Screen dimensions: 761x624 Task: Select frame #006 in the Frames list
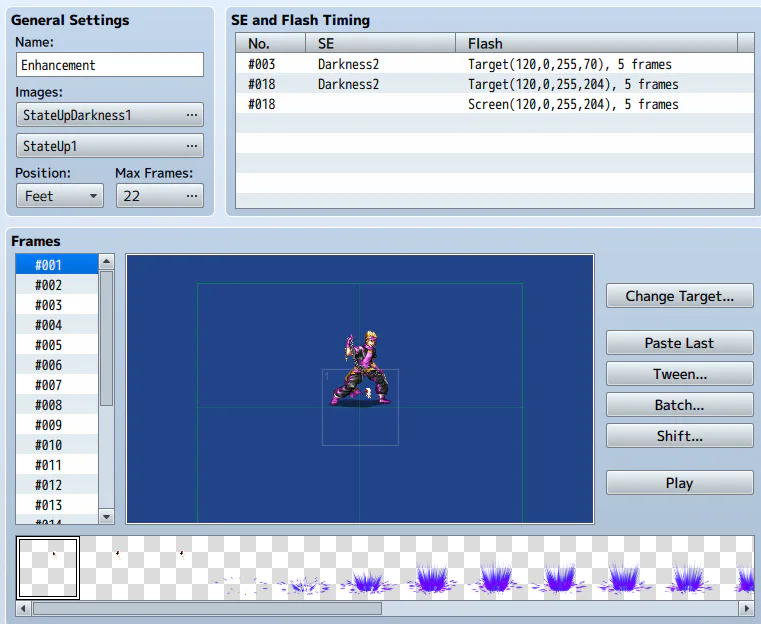pyautogui.click(x=57, y=365)
